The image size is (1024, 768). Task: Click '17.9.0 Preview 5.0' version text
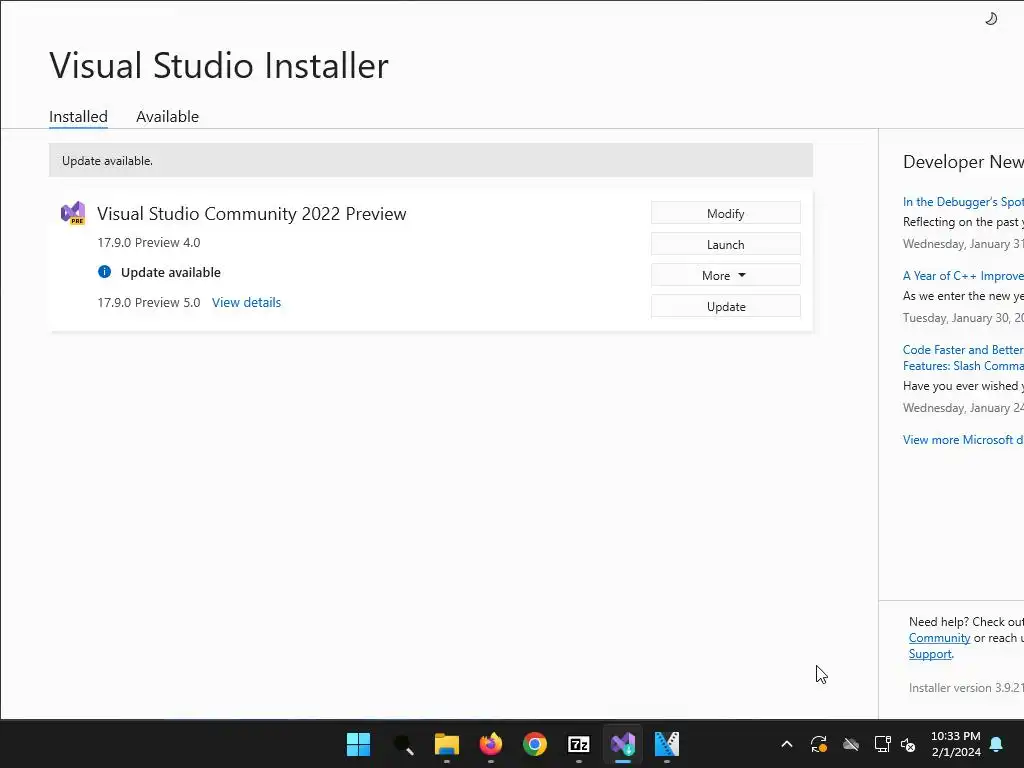(149, 302)
